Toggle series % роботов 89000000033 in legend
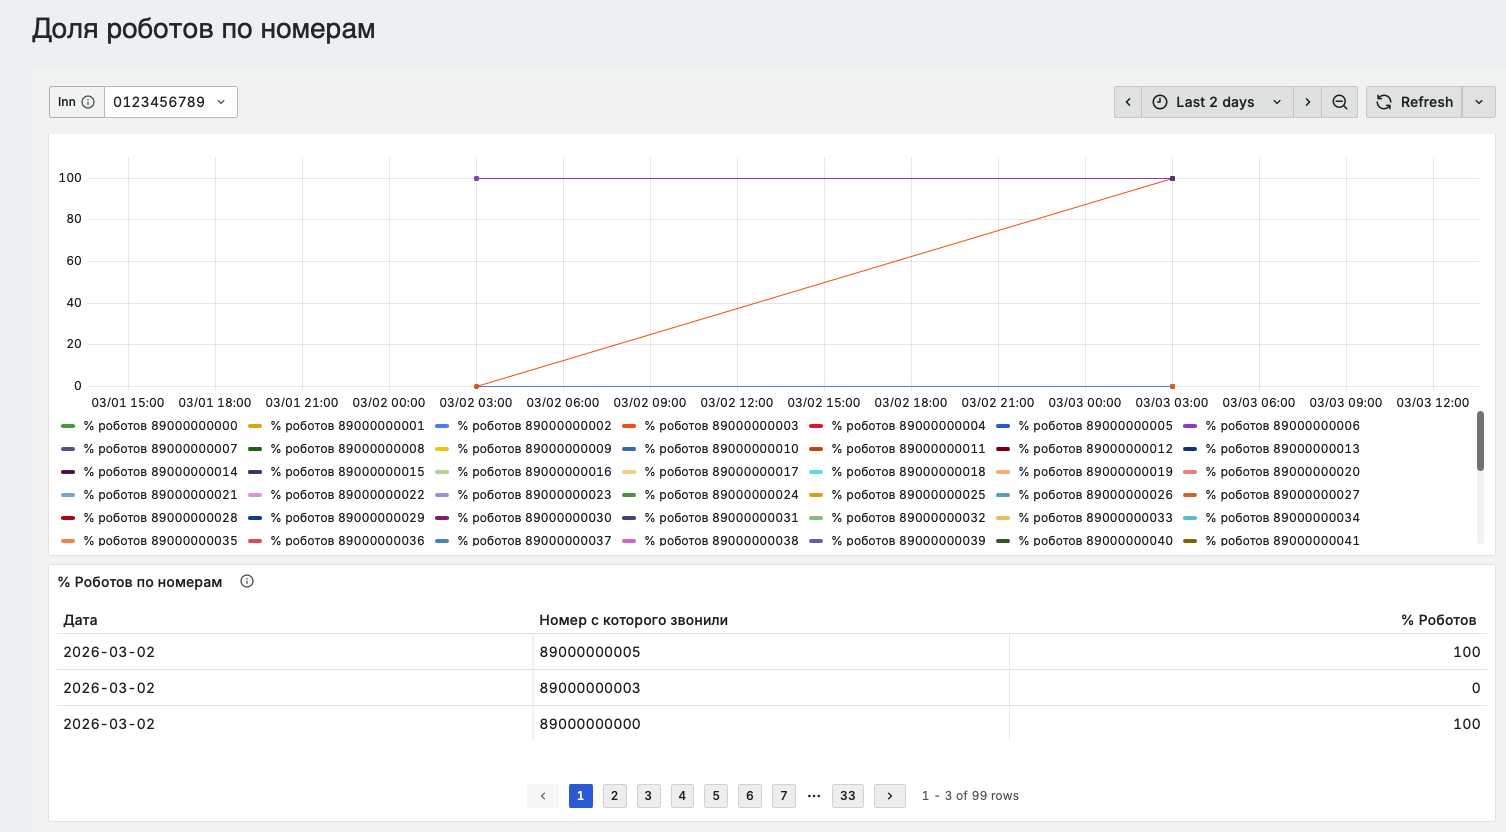Image resolution: width=1506 pixels, height=832 pixels. (x=1096, y=518)
